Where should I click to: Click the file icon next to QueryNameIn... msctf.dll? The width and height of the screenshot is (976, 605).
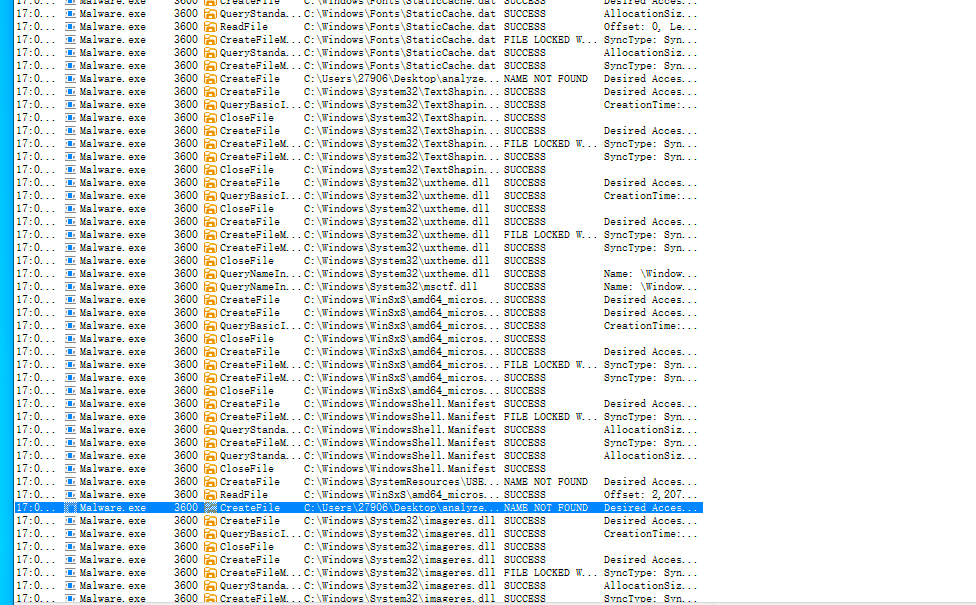tap(210, 287)
